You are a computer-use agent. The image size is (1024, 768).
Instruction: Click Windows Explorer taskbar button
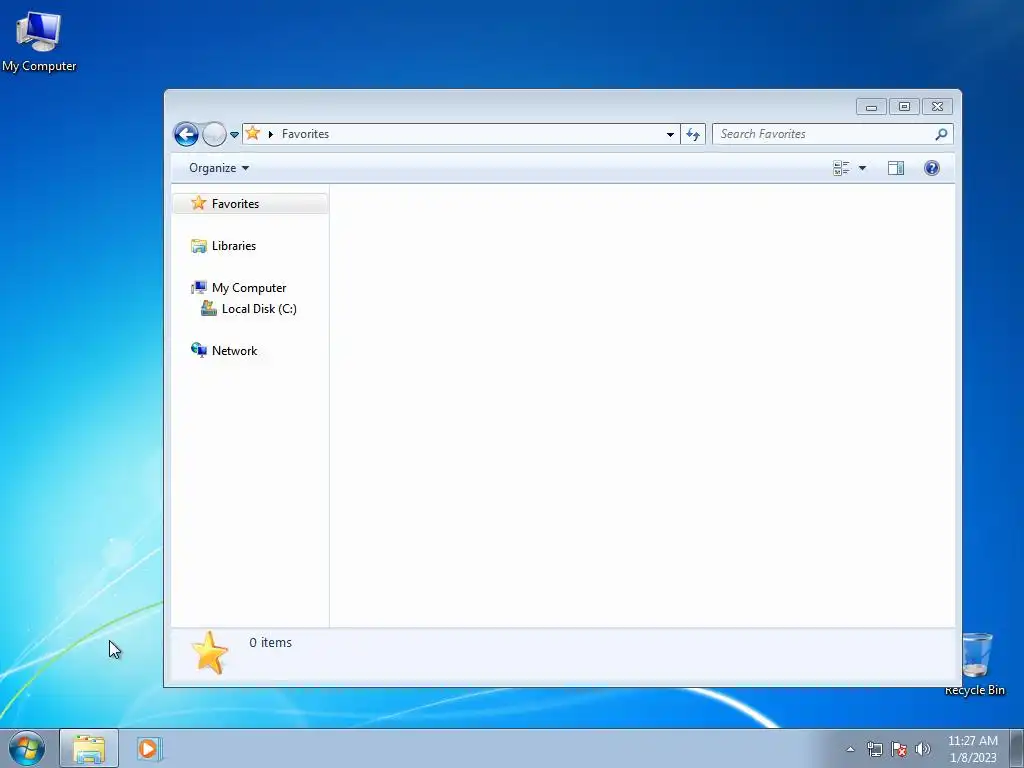tap(89, 748)
